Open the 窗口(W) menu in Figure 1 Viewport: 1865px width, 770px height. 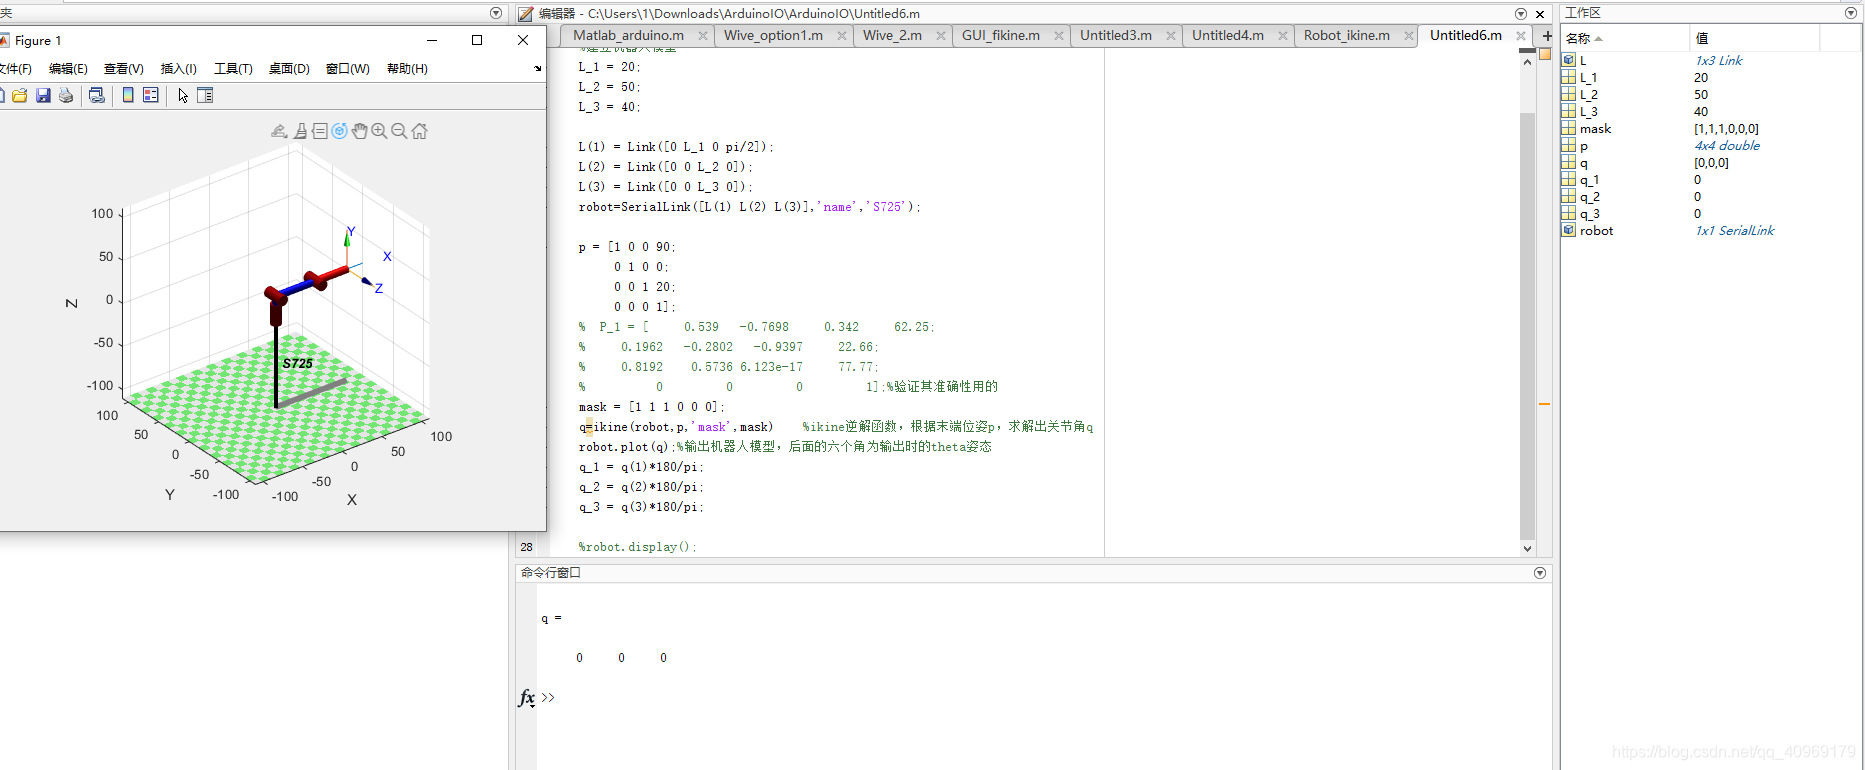click(x=348, y=69)
